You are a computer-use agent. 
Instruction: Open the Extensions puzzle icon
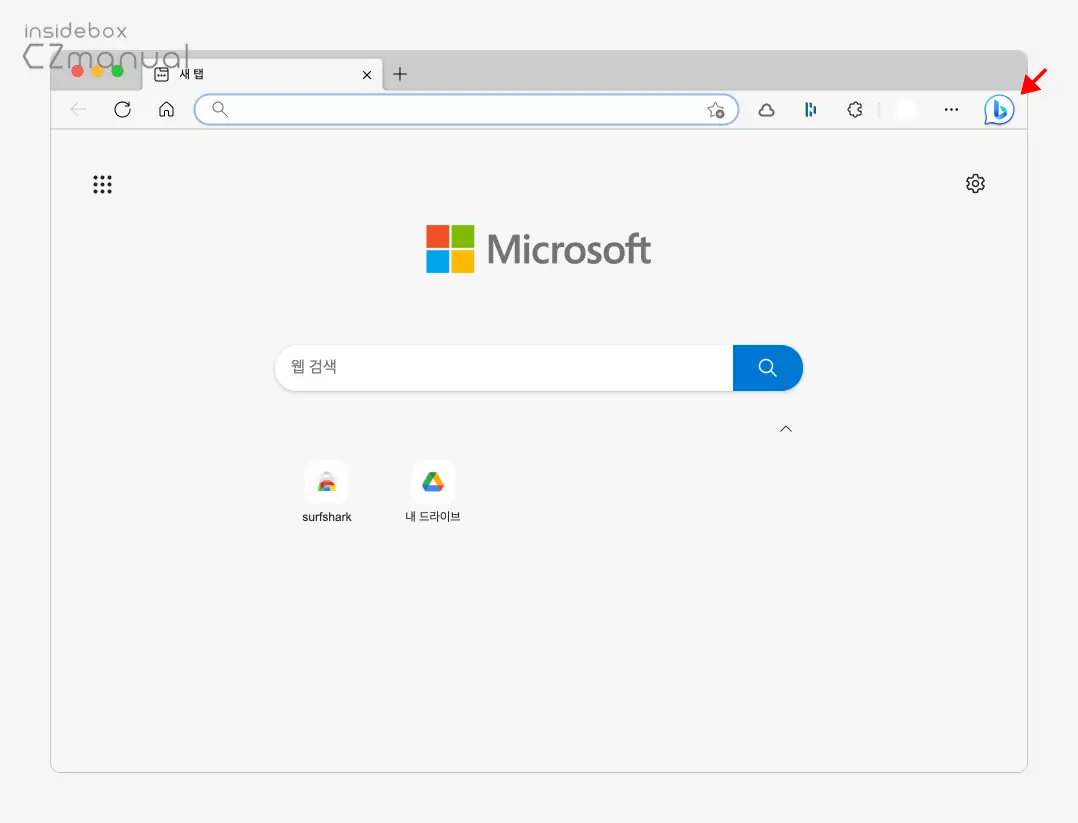click(855, 110)
